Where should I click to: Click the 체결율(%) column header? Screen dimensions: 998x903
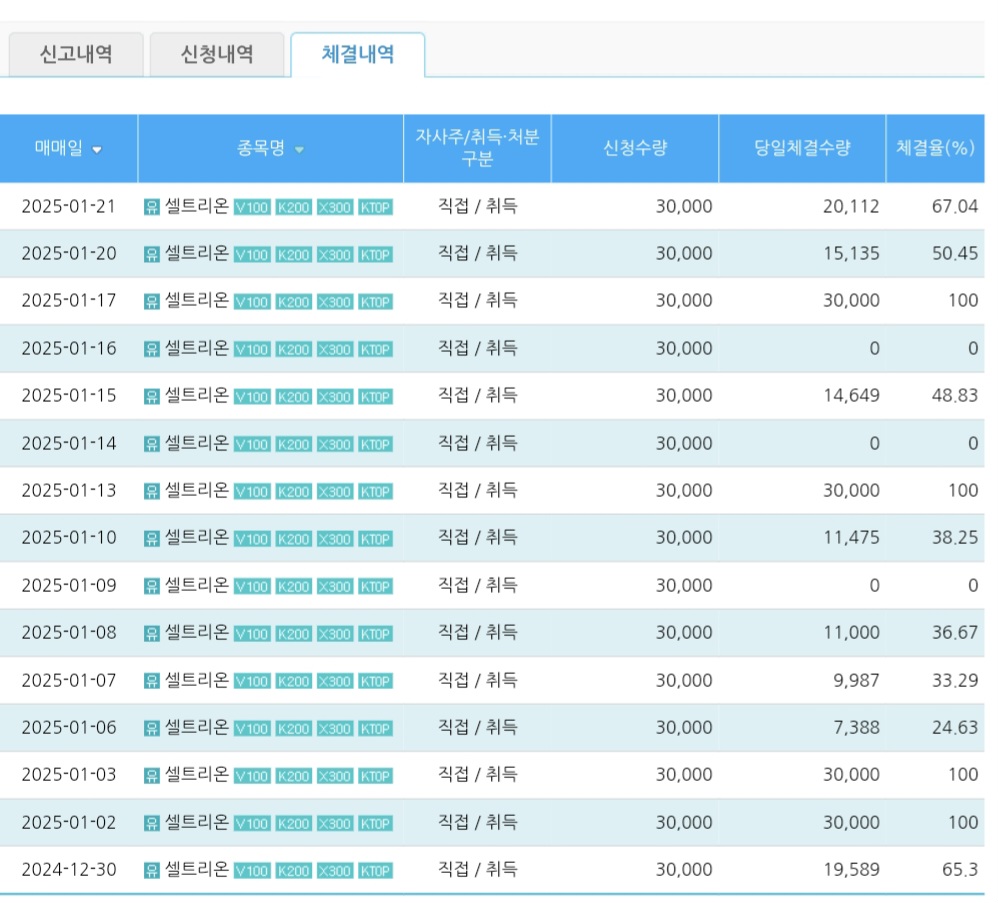[935, 148]
